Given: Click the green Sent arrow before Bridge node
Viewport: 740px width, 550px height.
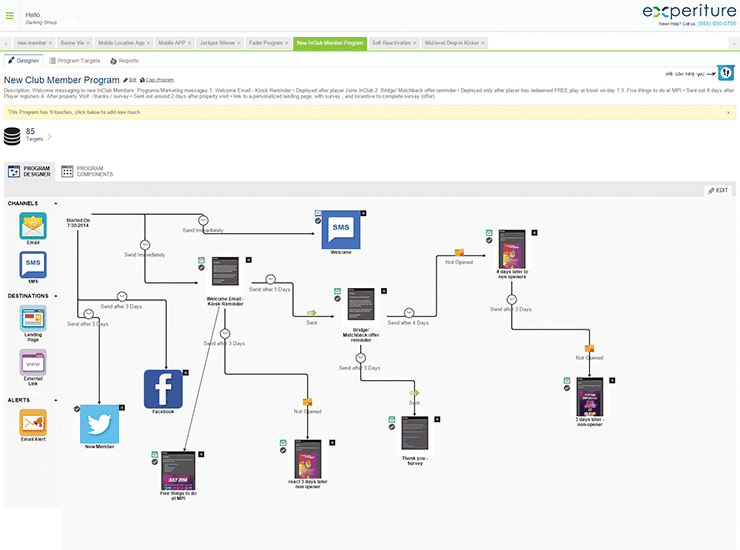Looking at the screenshot, I should pos(311,313).
